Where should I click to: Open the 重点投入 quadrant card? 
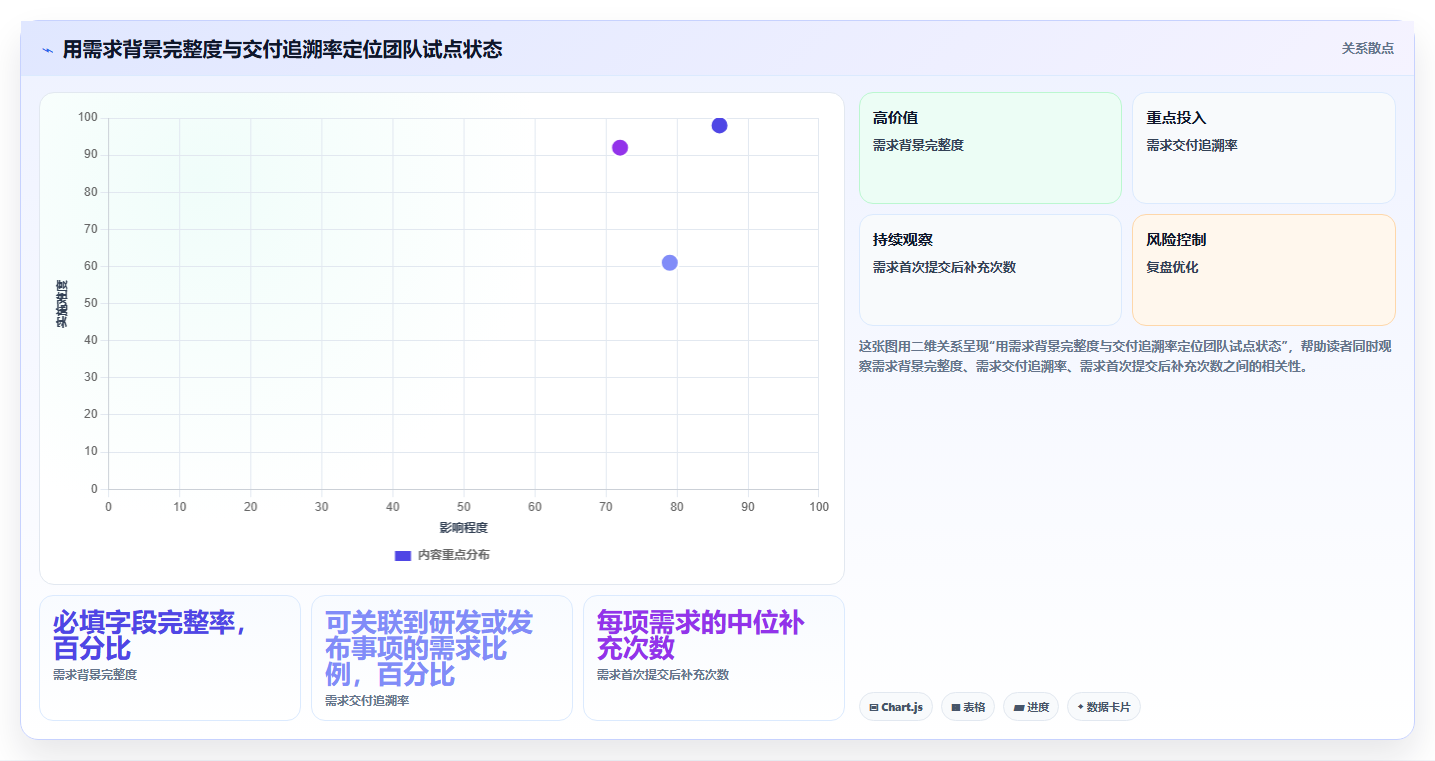1264,148
